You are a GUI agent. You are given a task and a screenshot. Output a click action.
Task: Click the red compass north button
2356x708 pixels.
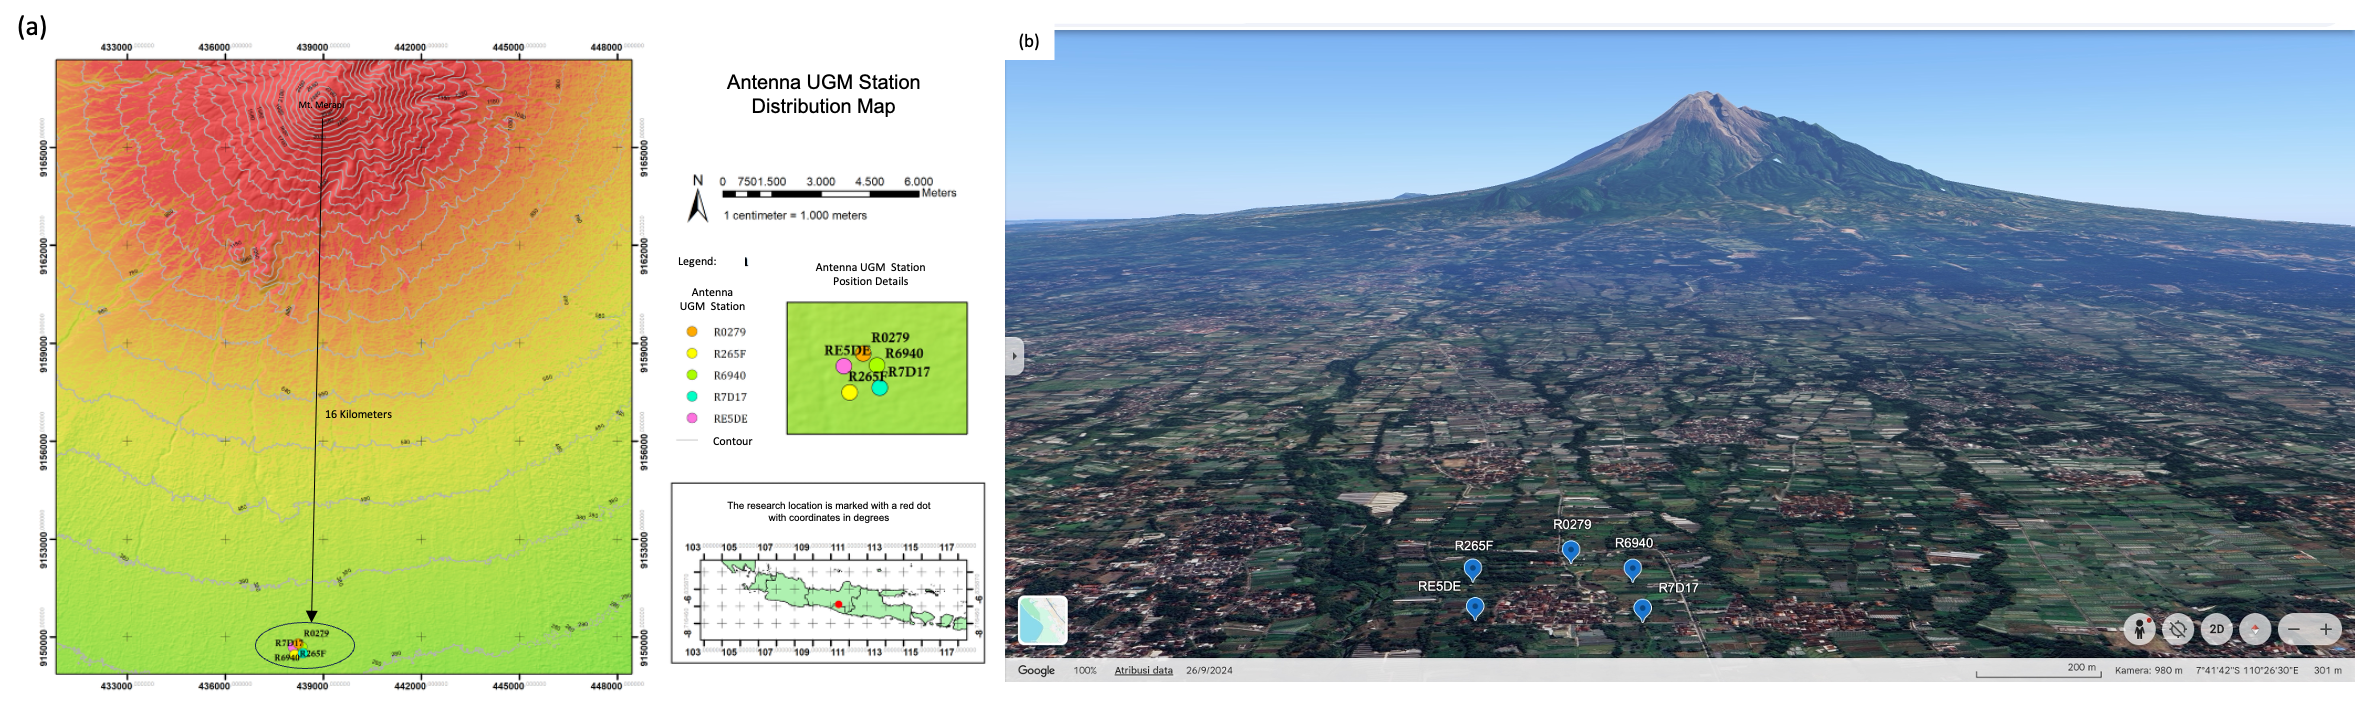pyautogui.click(x=2255, y=629)
